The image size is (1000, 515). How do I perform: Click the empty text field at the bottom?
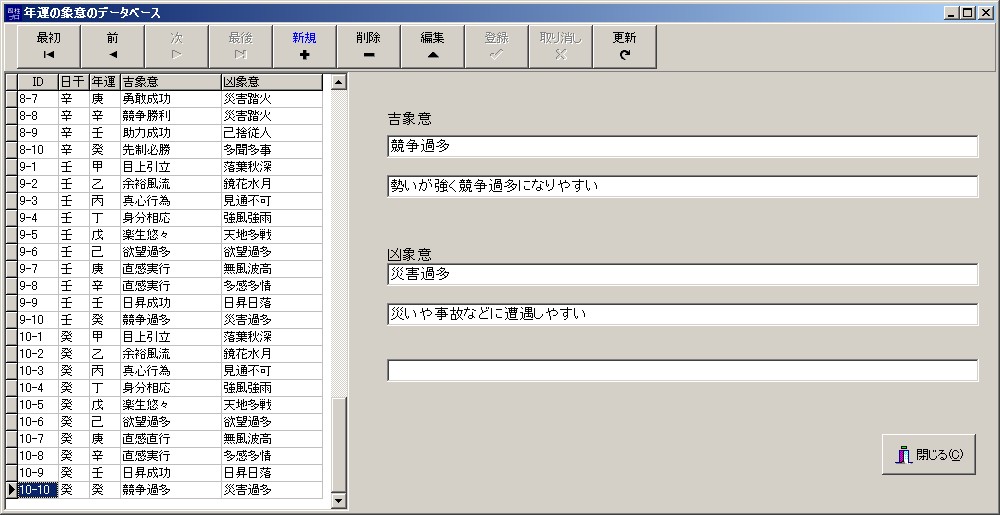[x=682, y=370]
